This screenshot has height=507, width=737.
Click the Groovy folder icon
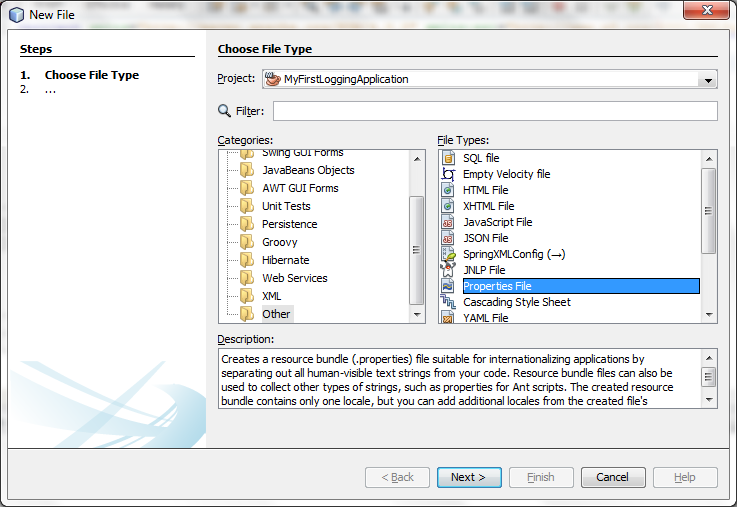pos(247,242)
